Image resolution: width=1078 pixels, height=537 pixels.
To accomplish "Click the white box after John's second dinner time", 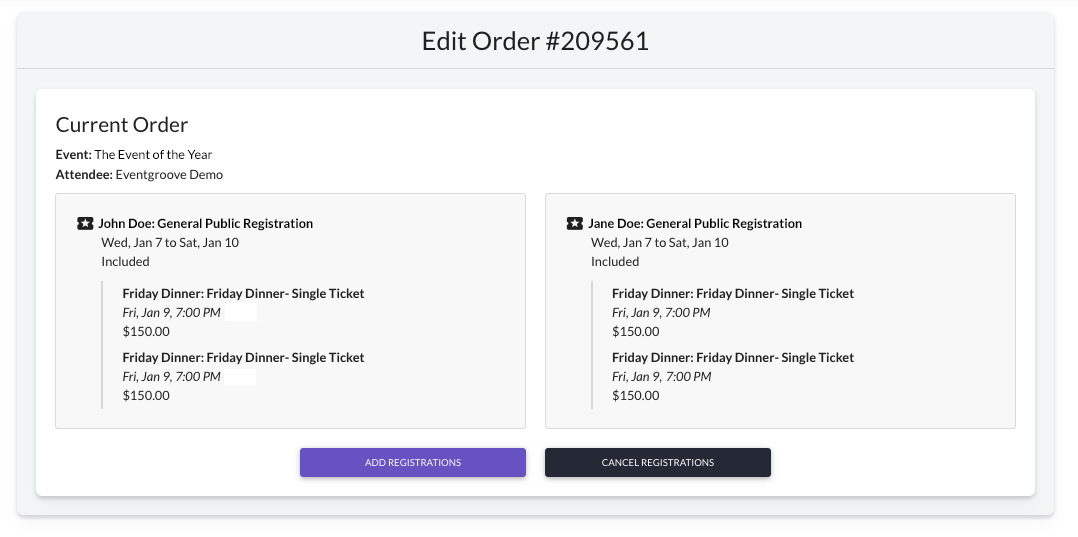I will coord(240,377).
